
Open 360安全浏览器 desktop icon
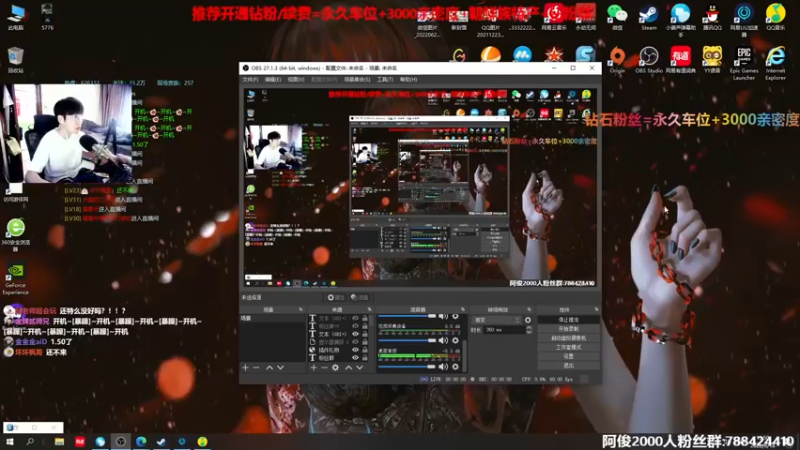15,235
